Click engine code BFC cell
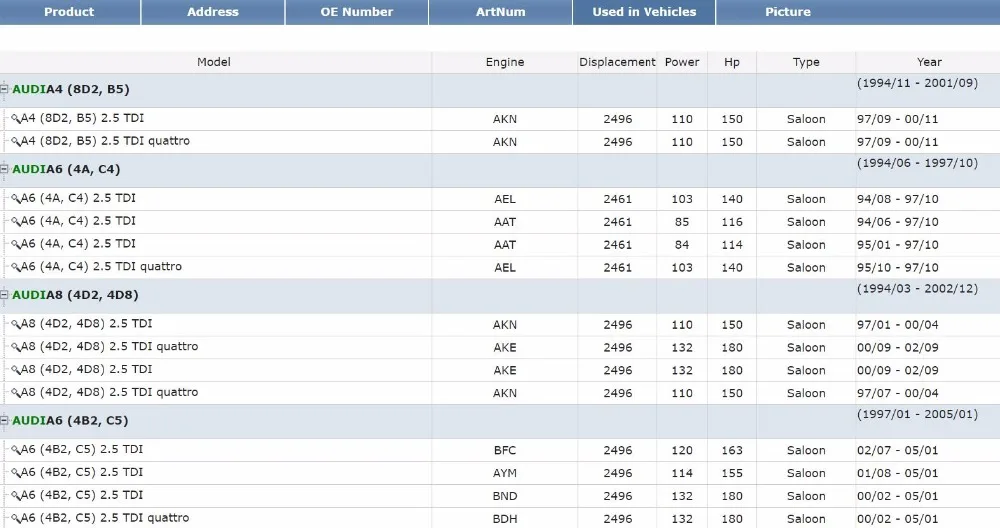Screen dimensions: 1000x528 [504, 450]
